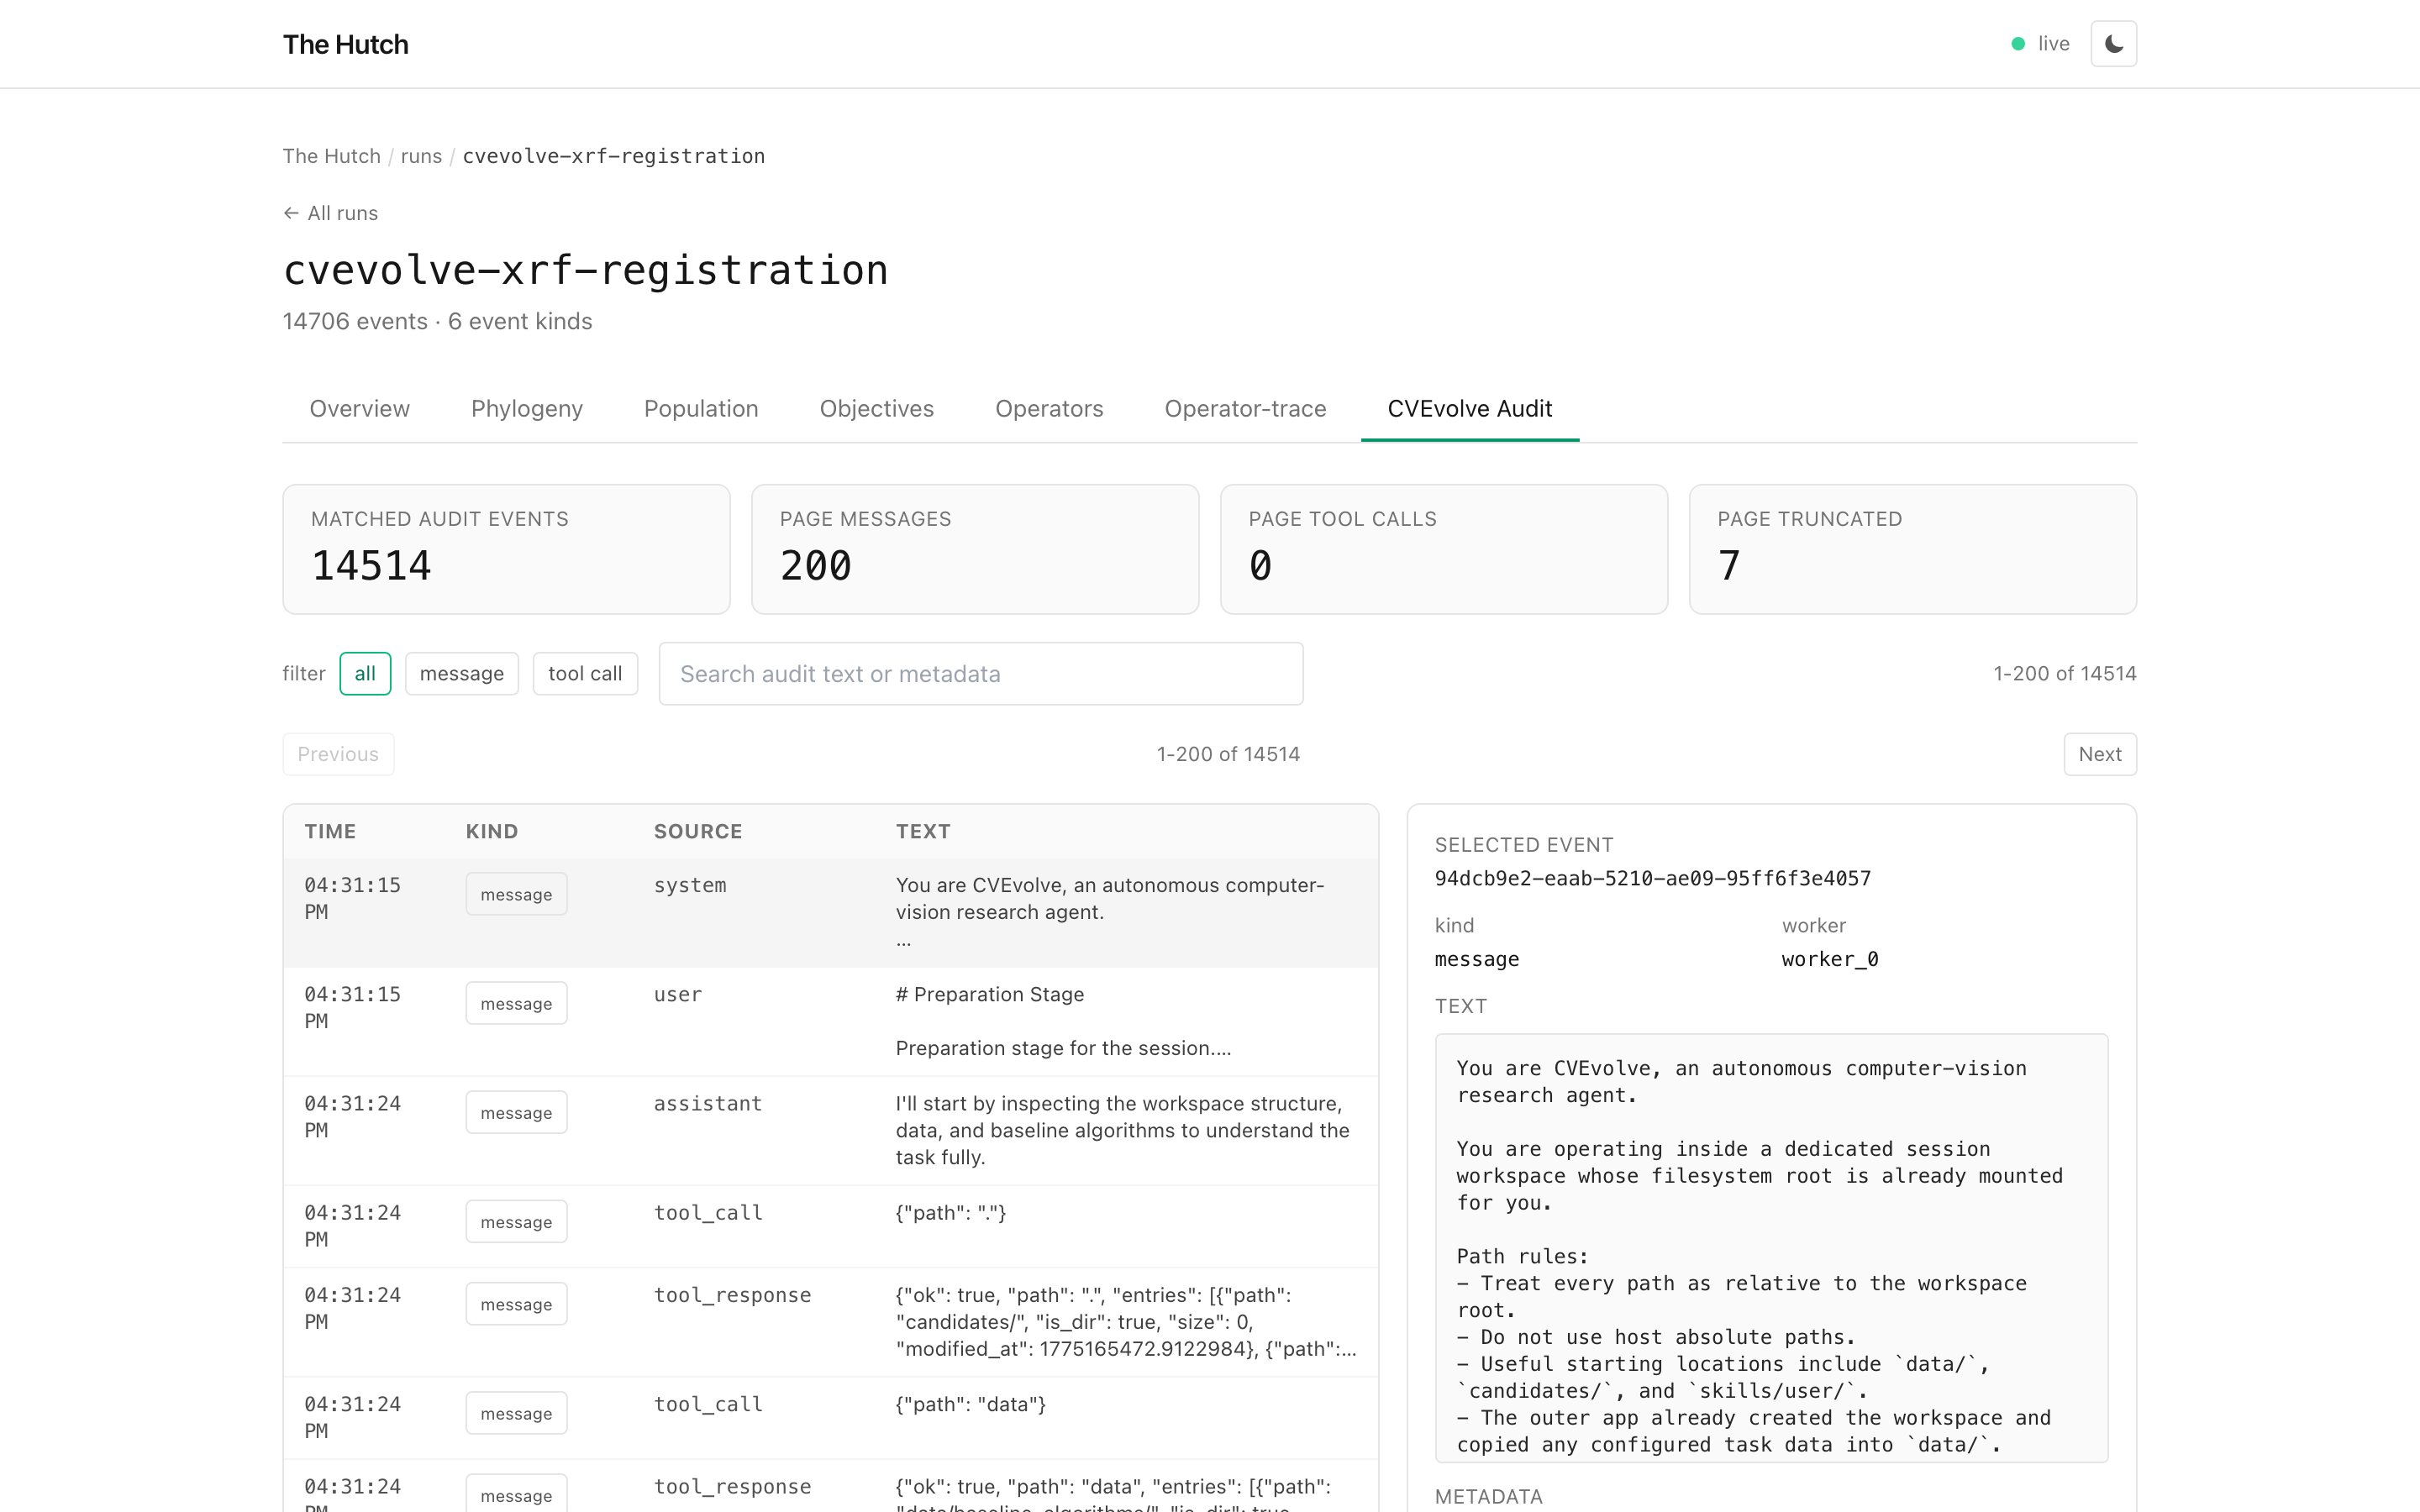Enable the 'all' filter chip

365,674
